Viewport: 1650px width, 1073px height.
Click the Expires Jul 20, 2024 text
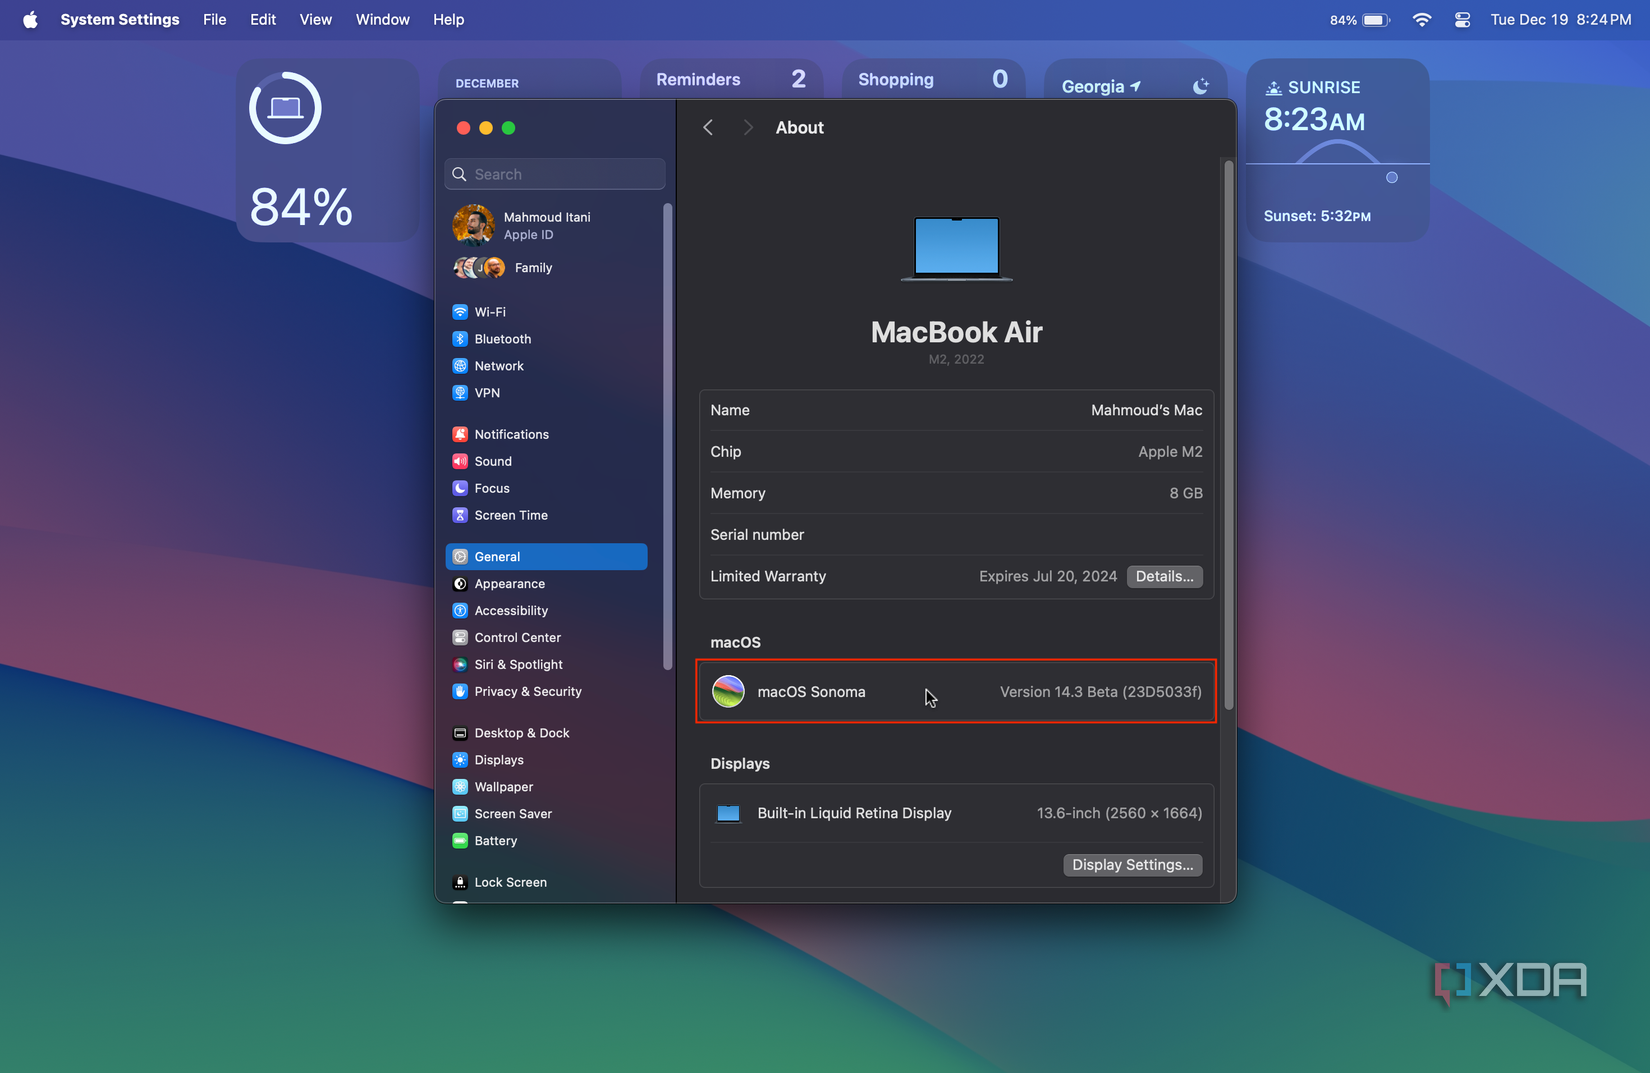coord(1047,576)
